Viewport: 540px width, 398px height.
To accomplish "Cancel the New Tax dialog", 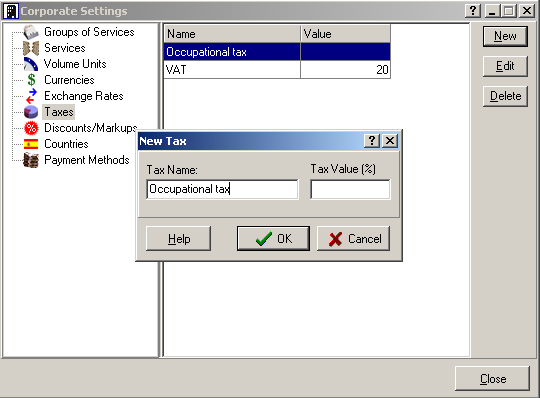I will pyautogui.click(x=353, y=239).
